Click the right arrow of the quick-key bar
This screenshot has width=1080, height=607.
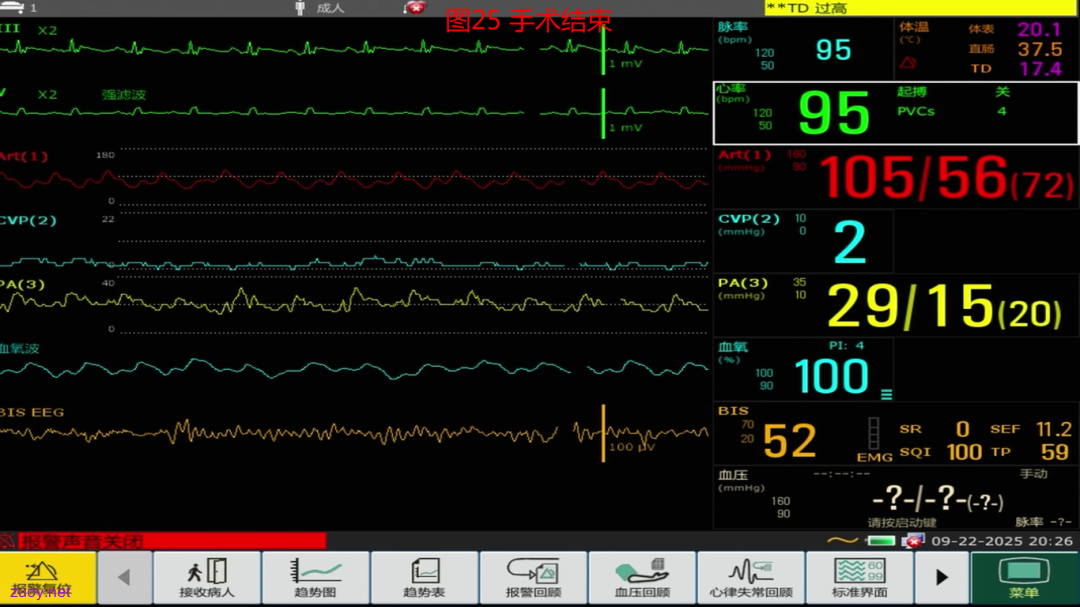(942, 577)
